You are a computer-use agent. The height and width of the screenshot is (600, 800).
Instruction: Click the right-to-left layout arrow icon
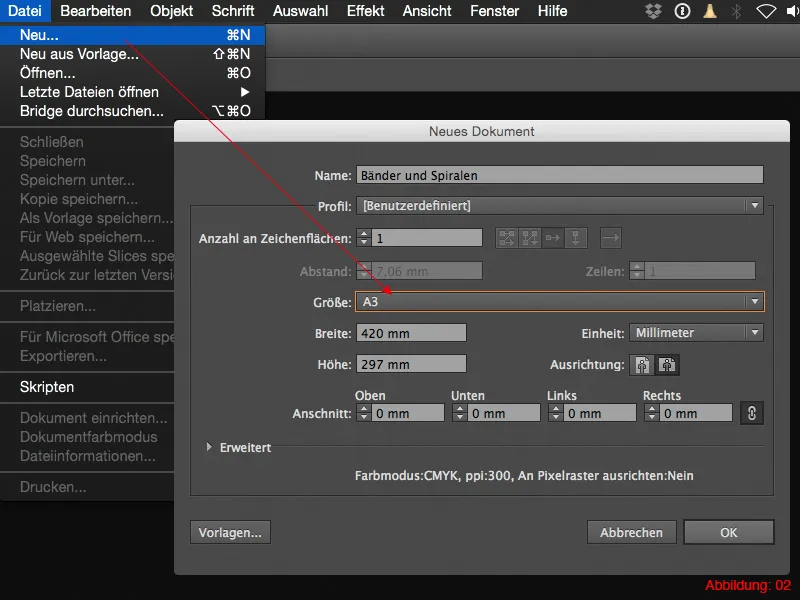click(611, 238)
